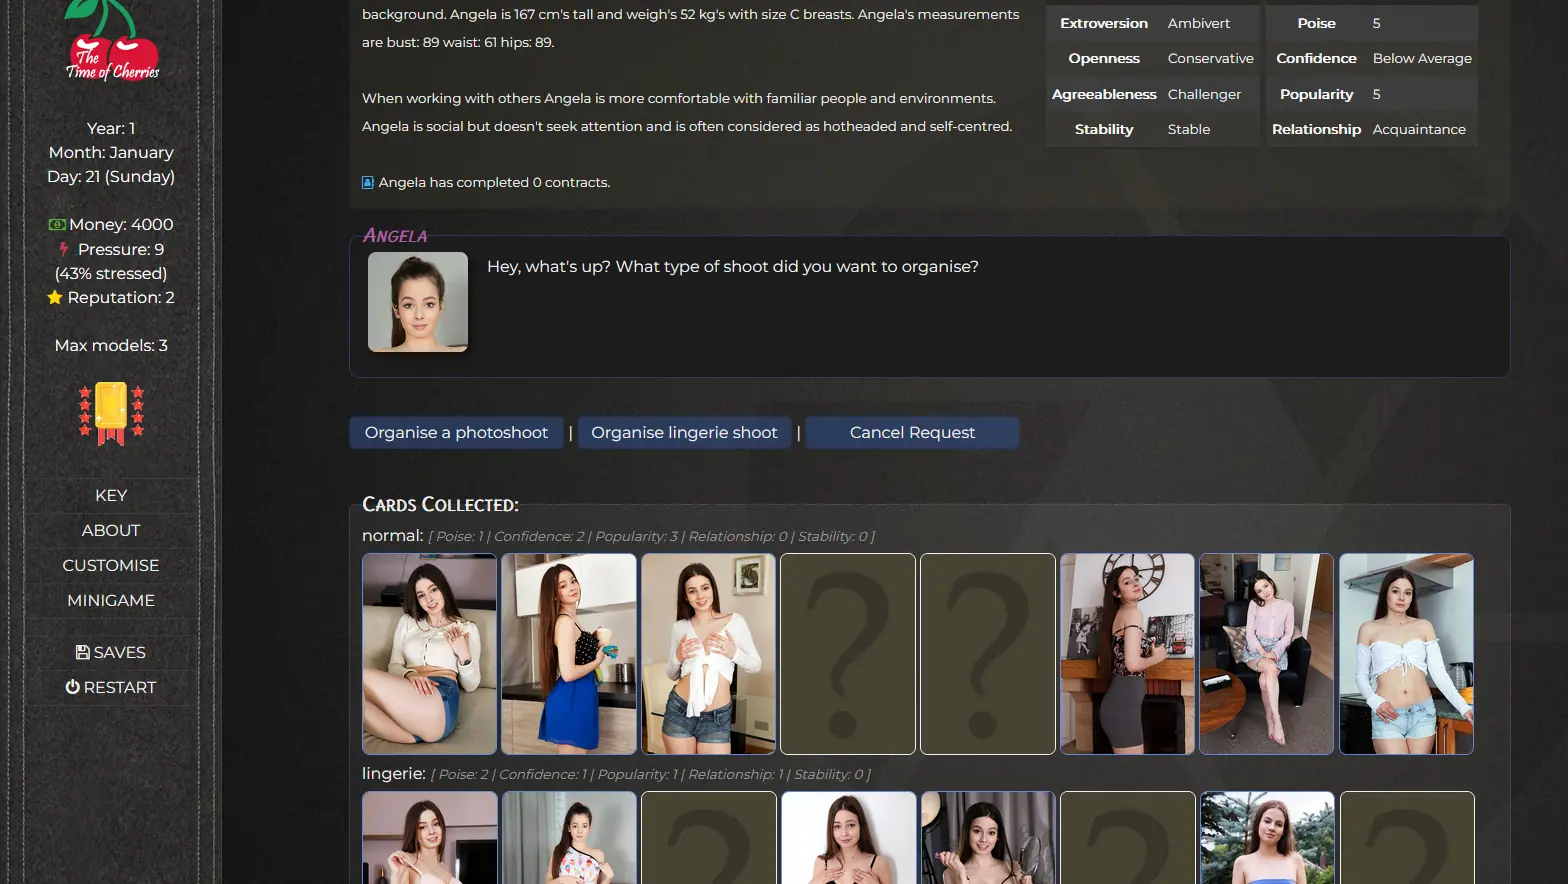
Task: Click the blue contracts icon
Action: 368,182
